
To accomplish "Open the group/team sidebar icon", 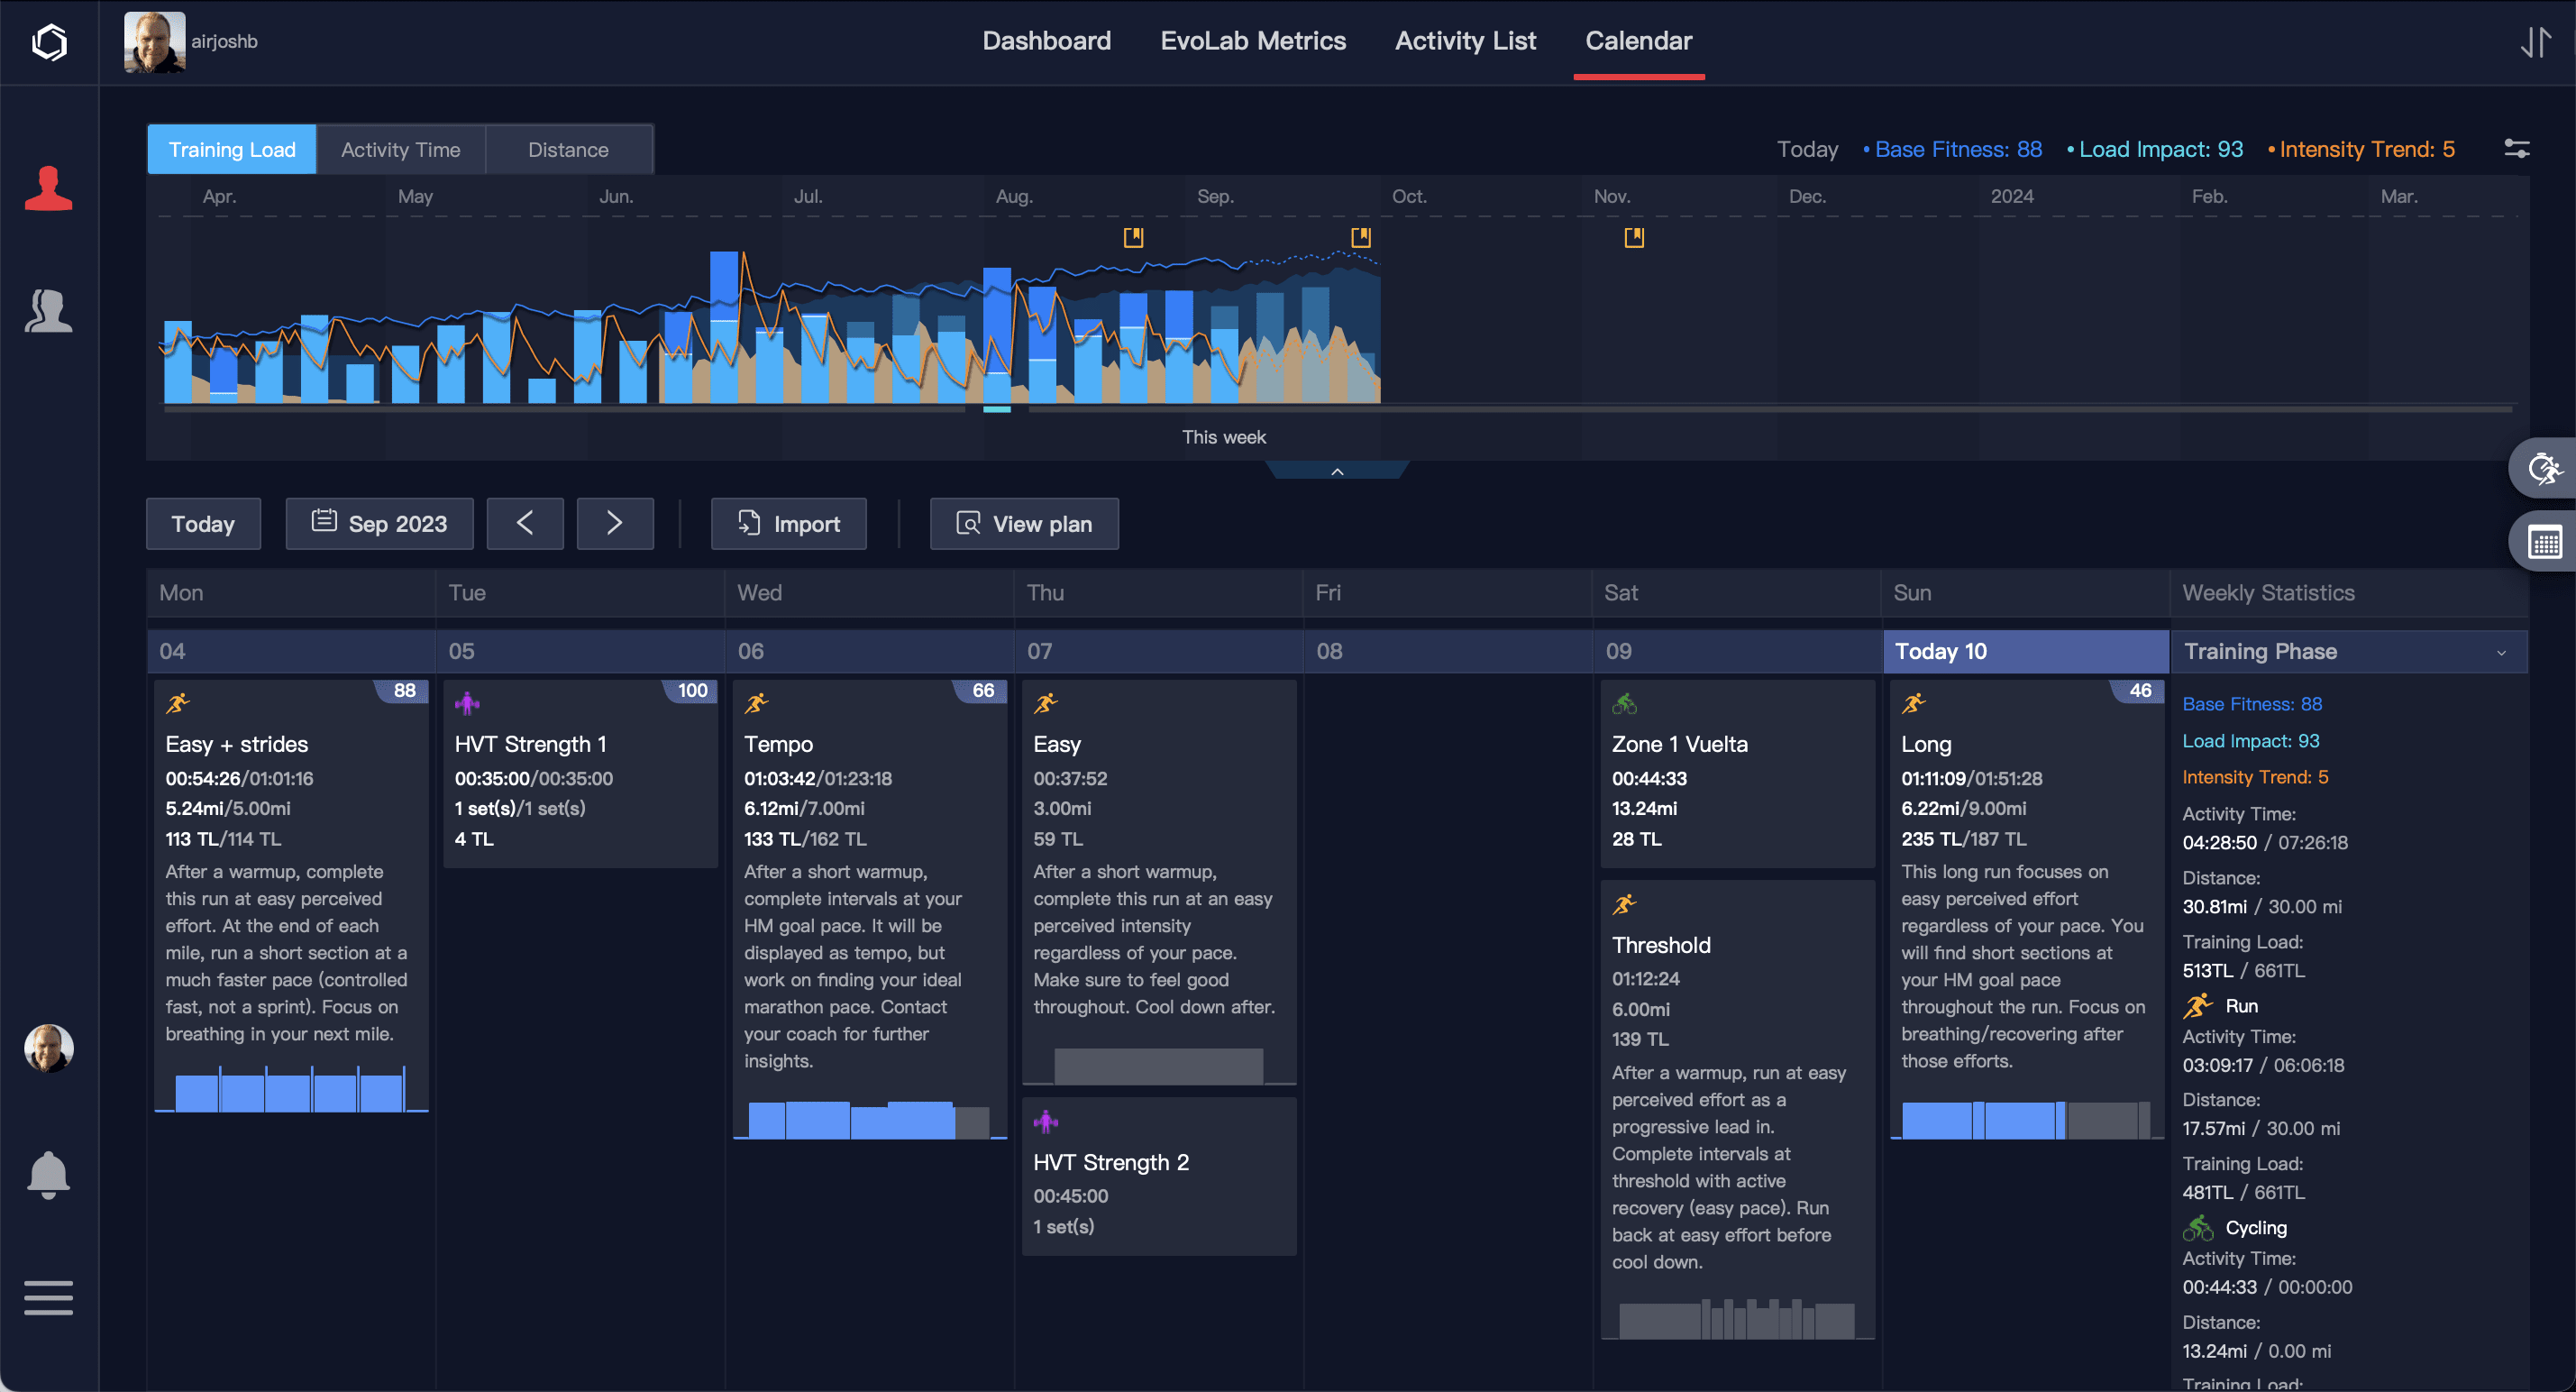I will (x=48, y=311).
